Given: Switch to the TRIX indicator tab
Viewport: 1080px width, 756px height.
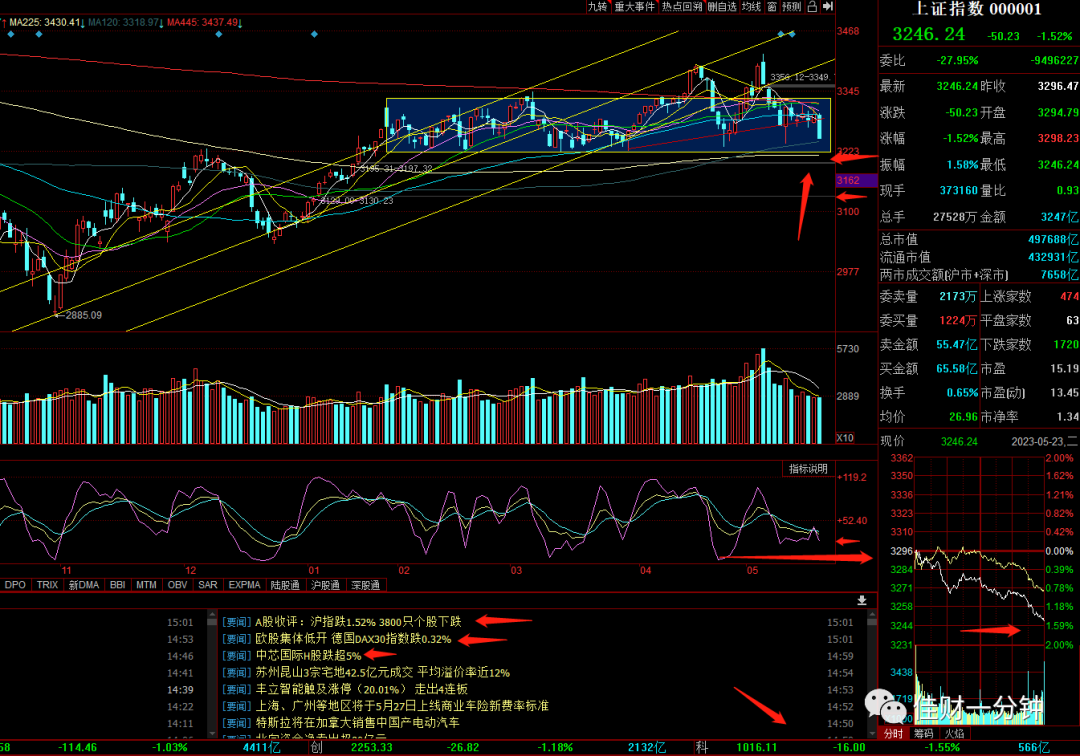Looking at the screenshot, I should (x=48, y=585).
